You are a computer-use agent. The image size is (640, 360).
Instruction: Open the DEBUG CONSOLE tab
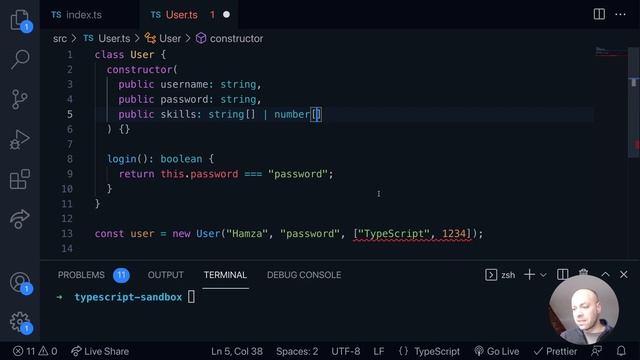pos(304,275)
